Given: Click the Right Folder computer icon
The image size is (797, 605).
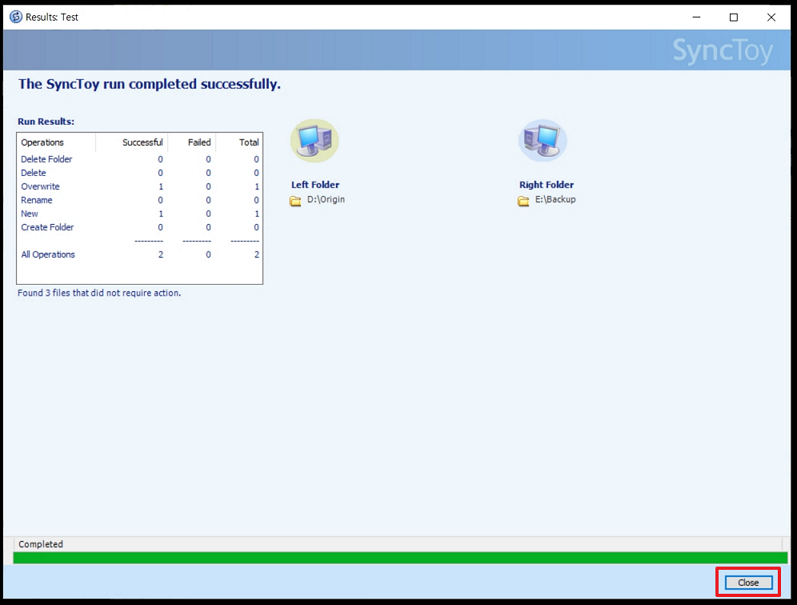Looking at the screenshot, I should coord(542,141).
